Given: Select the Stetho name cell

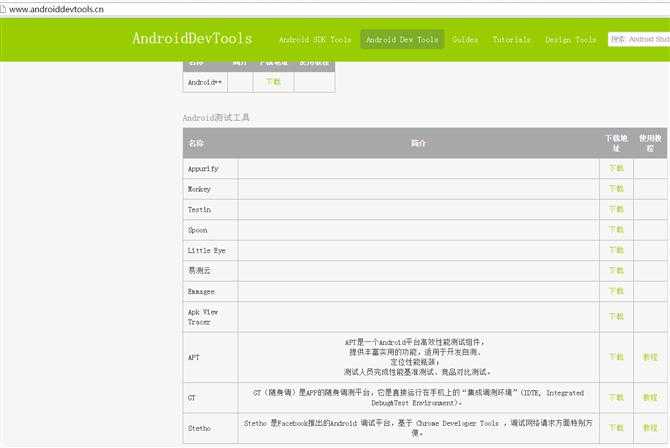Looking at the screenshot, I should click(x=211, y=428).
